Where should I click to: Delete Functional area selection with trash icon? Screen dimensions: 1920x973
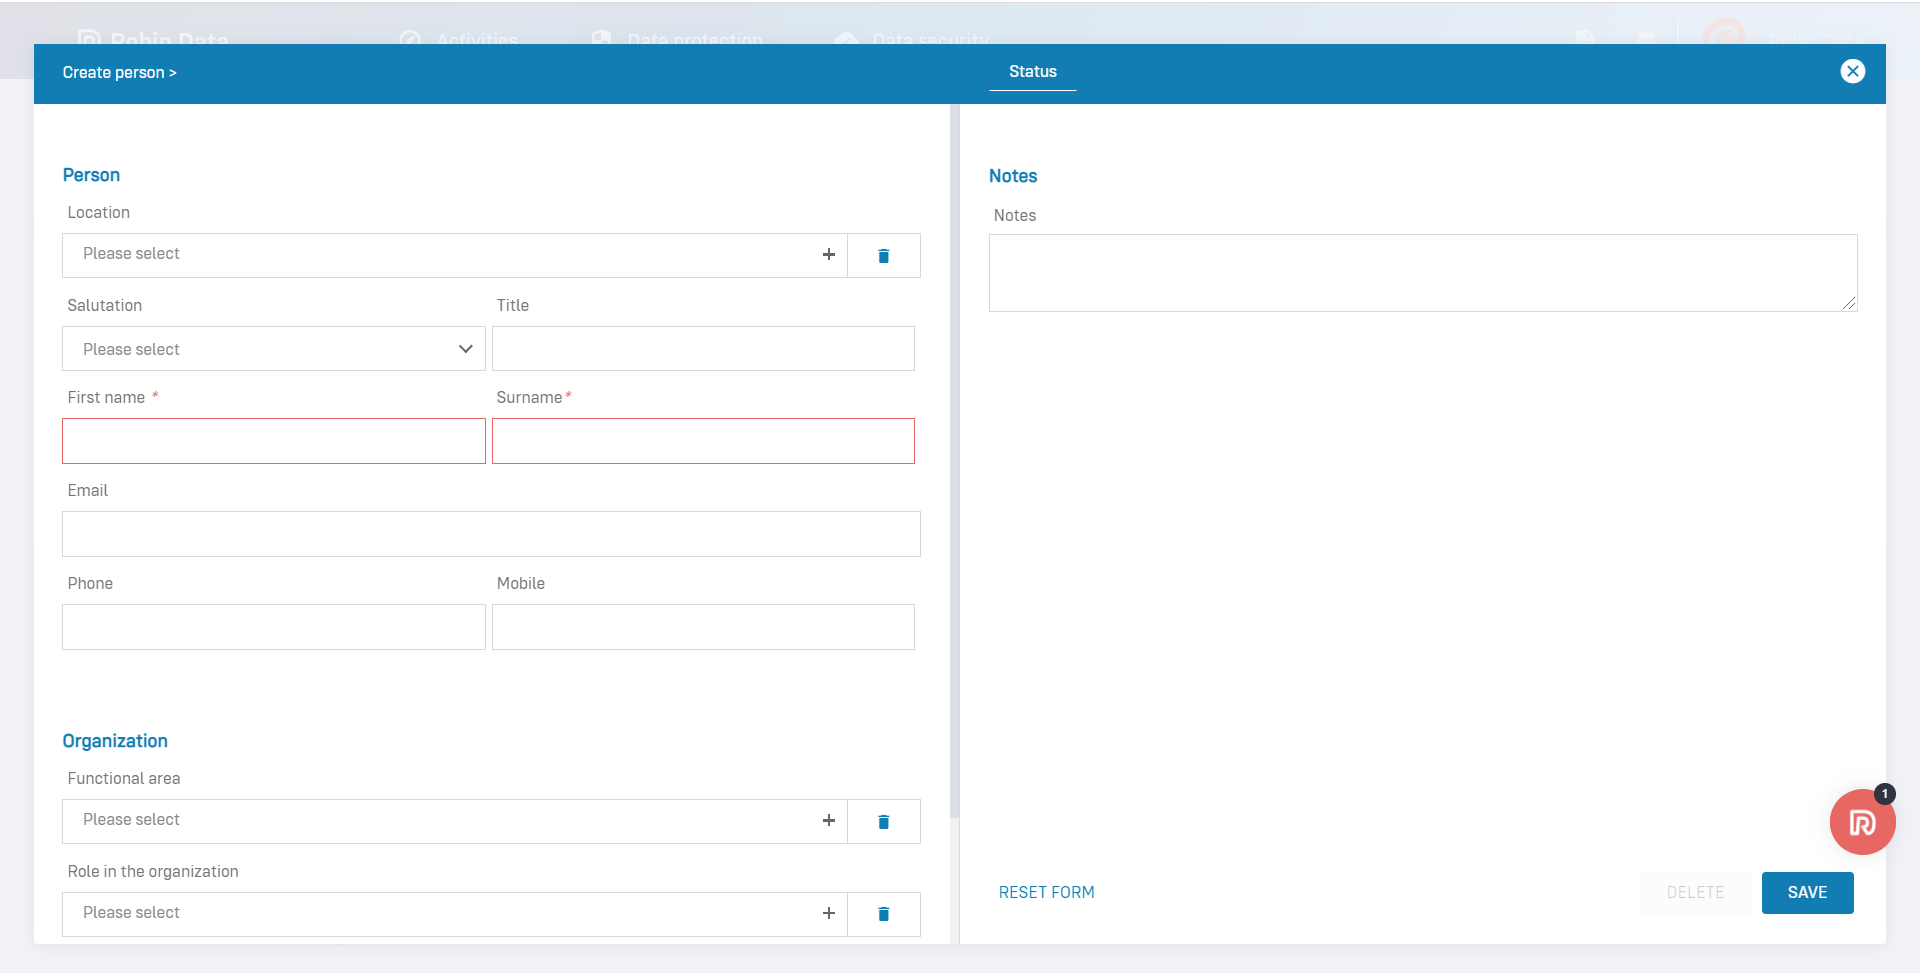pyautogui.click(x=883, y=822)
